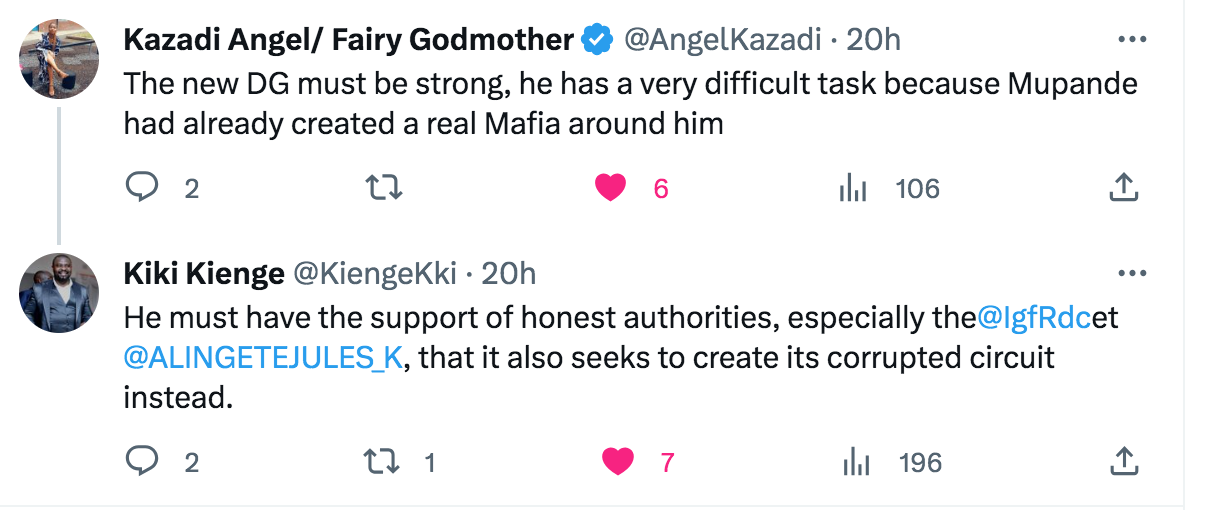Click the blue verified badge
Image resolution: width=1210 pixels, height=510 pixels.
tap(597, 40)
